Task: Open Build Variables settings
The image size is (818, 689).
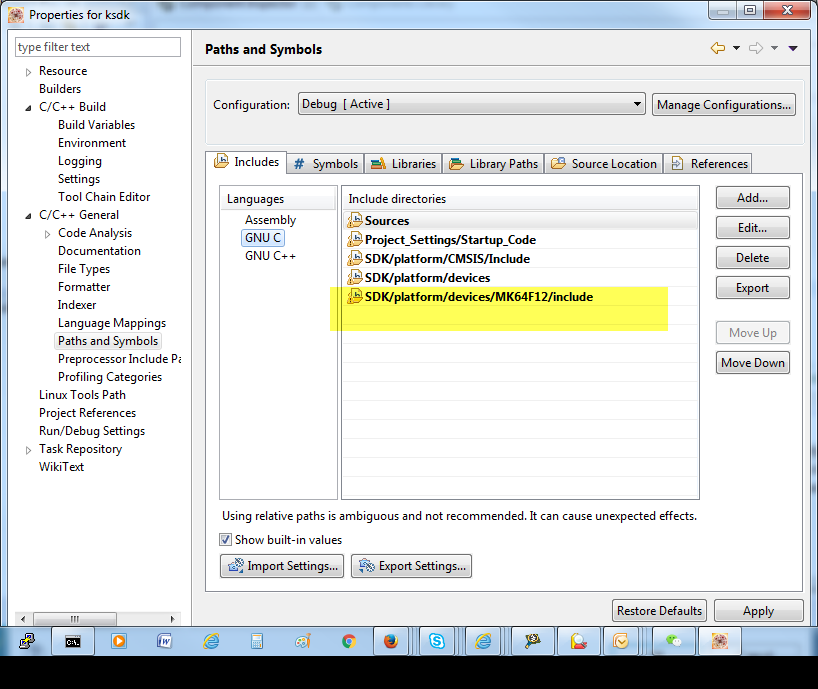Action: [97, 125]
